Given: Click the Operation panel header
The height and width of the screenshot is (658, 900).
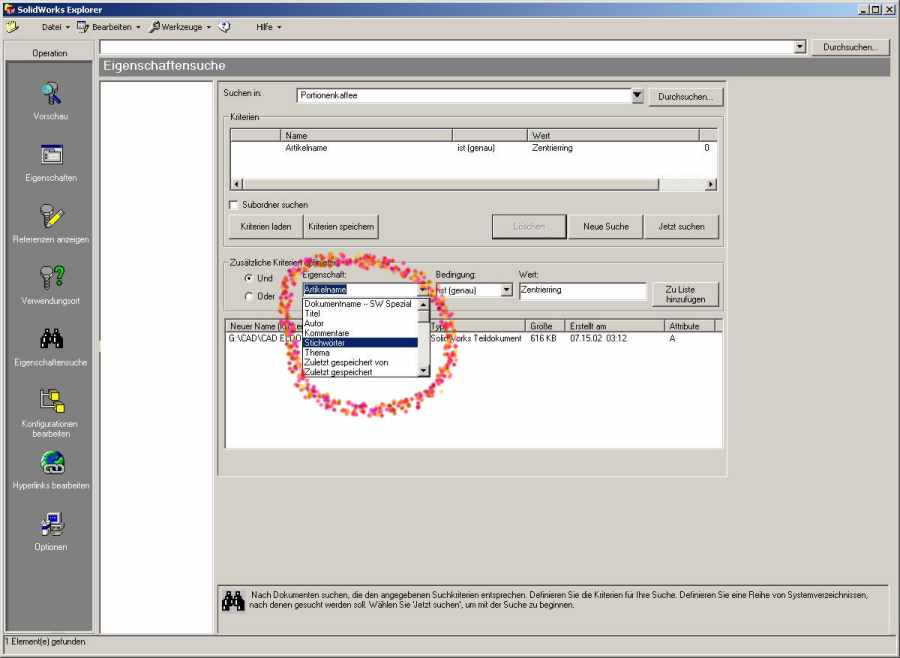Looking at the screenshot, I should [49, 53].
